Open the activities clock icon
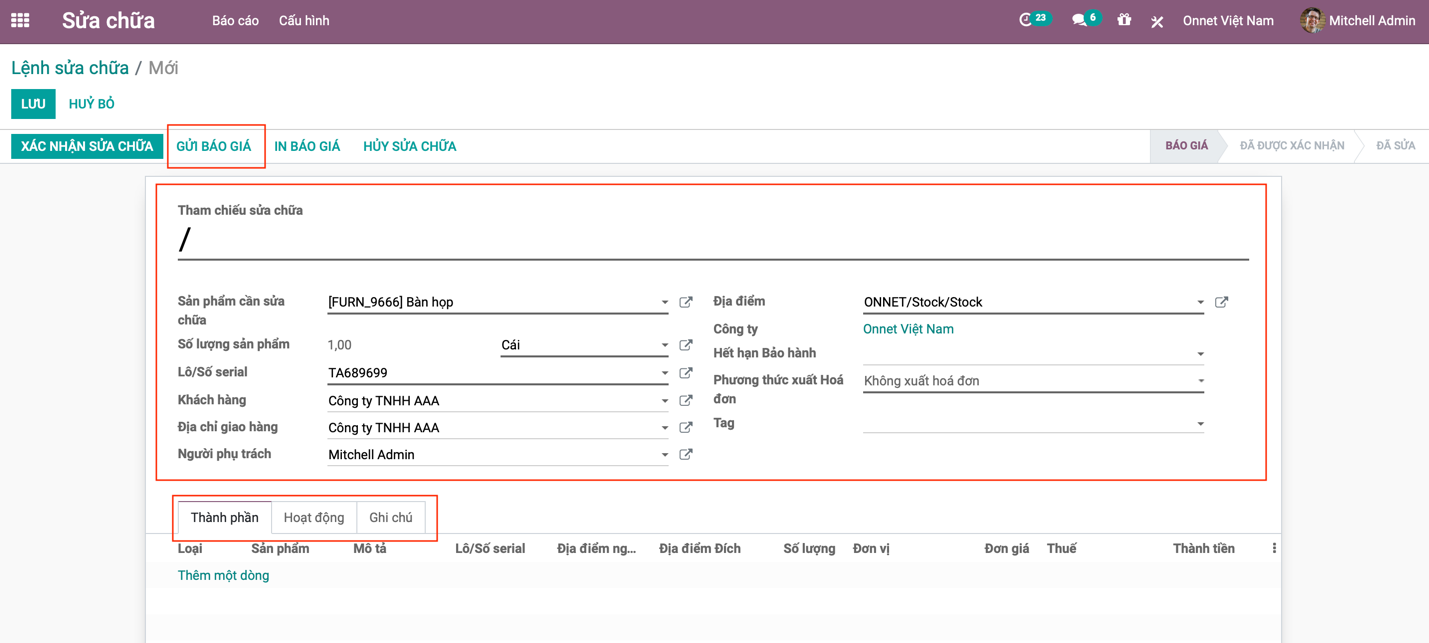Viewport: 1429px width, 643px height. point(1026,20)
